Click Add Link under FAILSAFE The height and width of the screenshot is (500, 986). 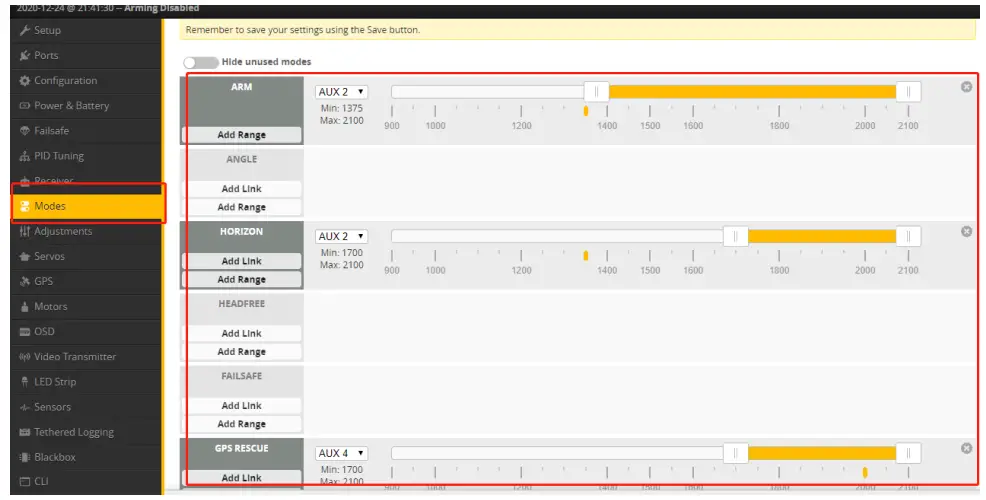coord(241,406)
